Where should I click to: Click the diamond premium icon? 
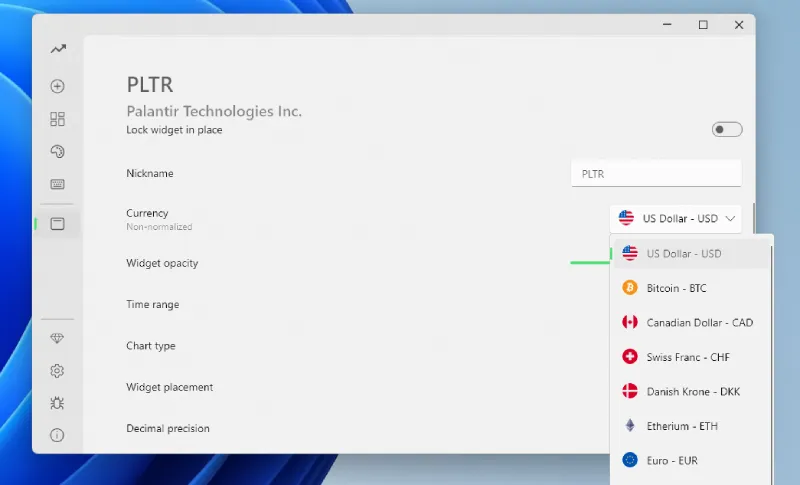tap(58, 339)
